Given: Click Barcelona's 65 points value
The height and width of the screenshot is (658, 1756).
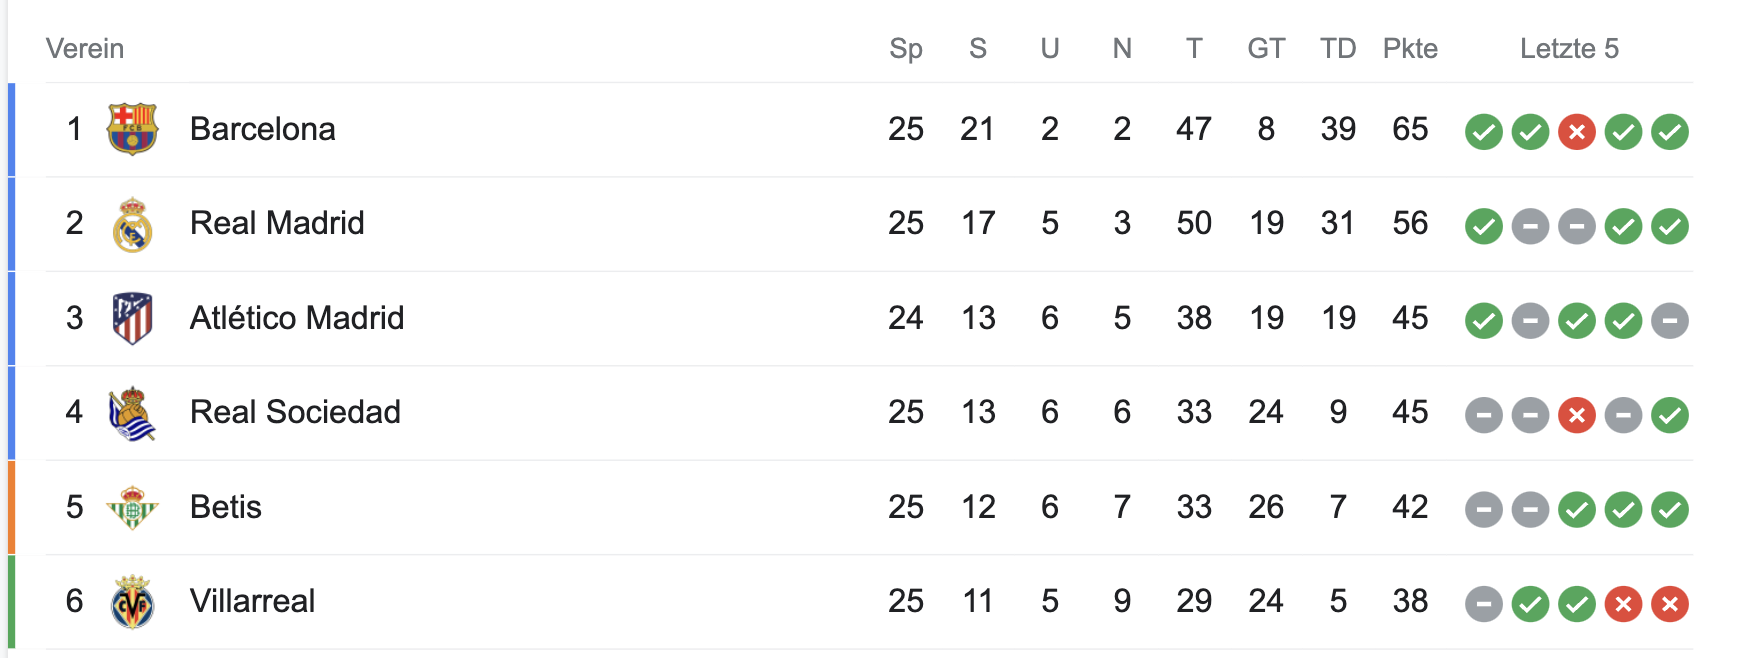Looking at the screenshot, I should pos(1410,129).
